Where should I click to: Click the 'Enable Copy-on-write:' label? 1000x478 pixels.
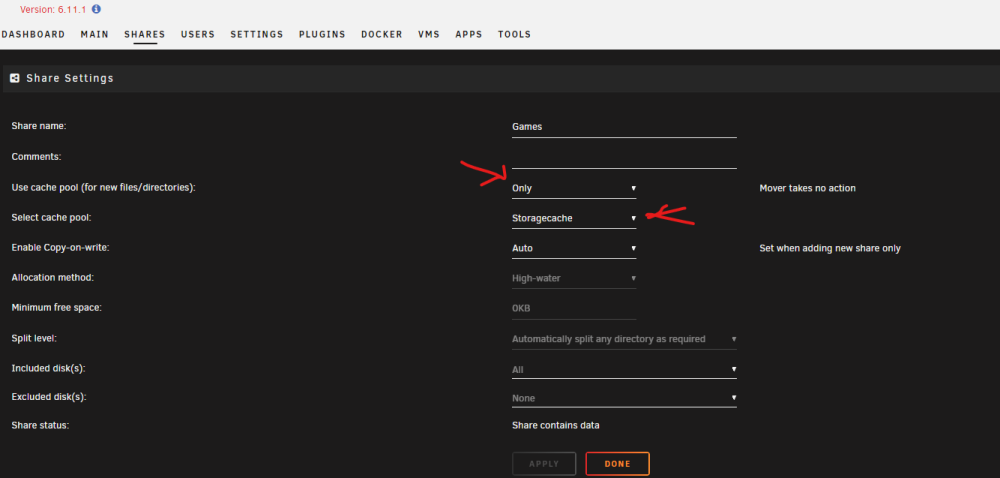61,248
